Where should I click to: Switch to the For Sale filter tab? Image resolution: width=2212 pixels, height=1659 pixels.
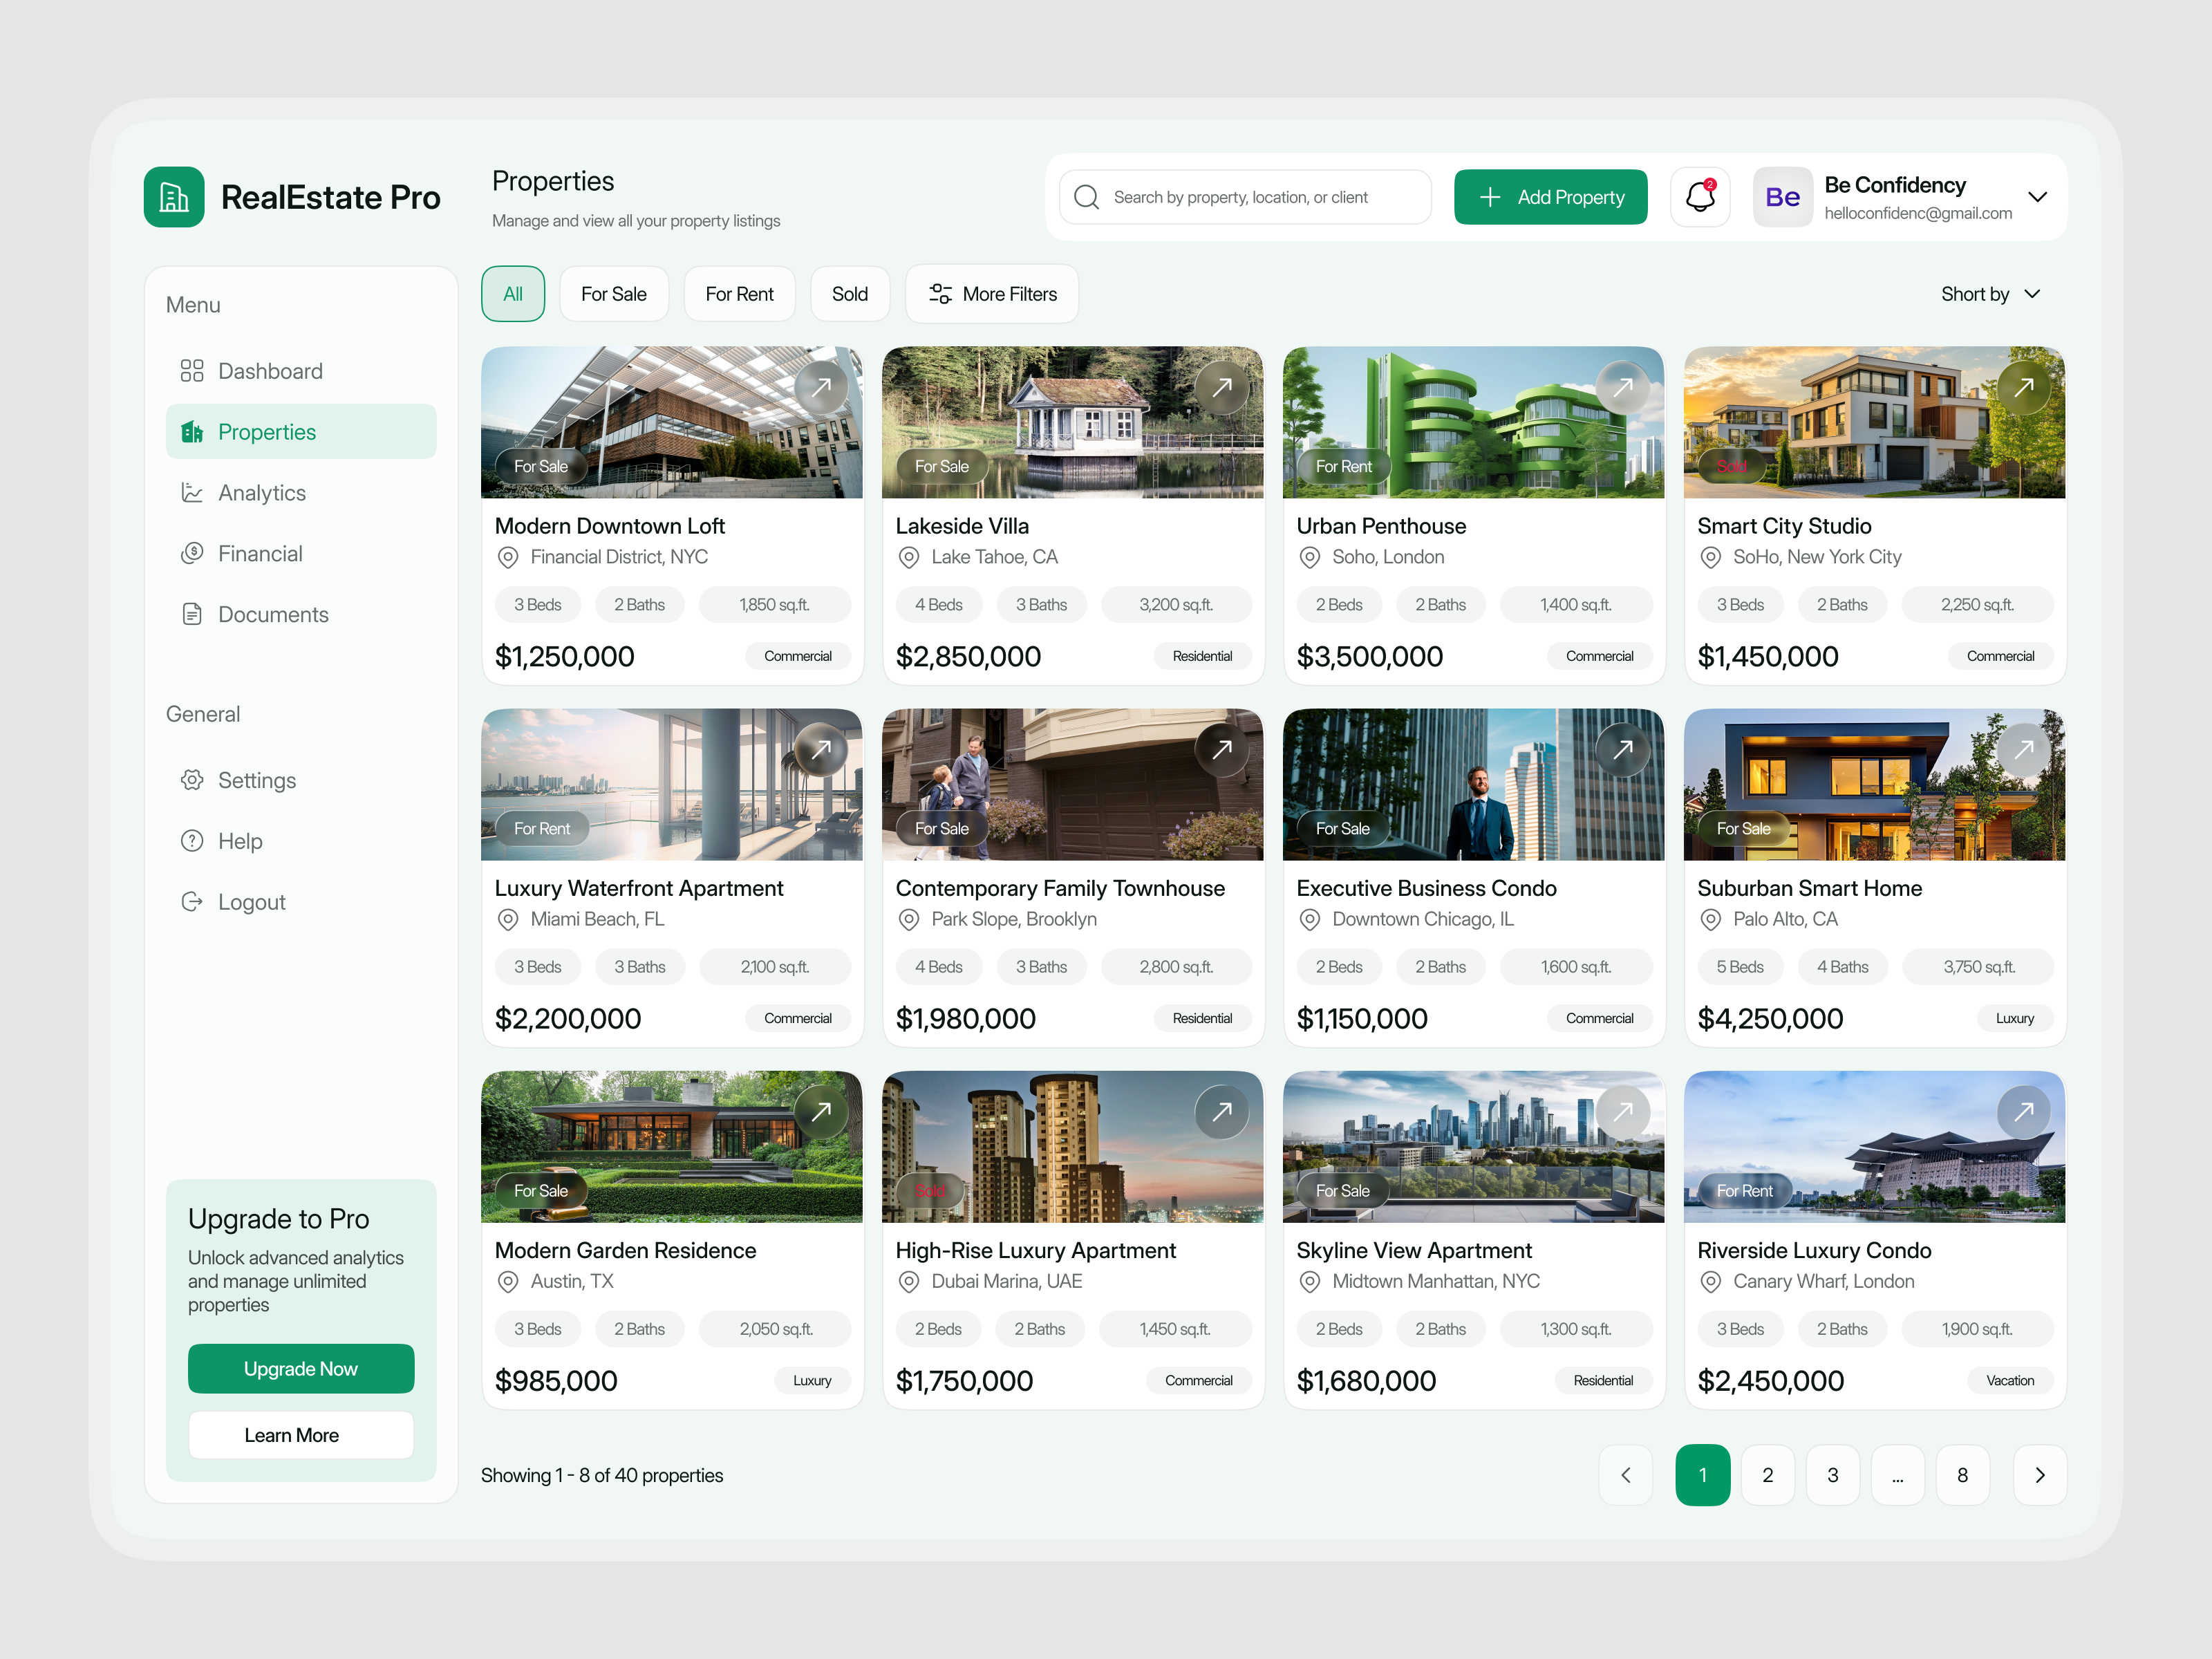(614, 293)
